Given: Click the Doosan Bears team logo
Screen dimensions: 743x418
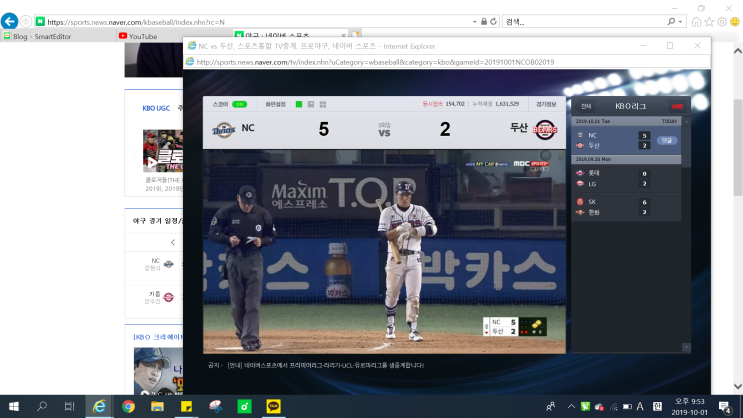Looking at the screenshot, I should (x=545, y=129).
